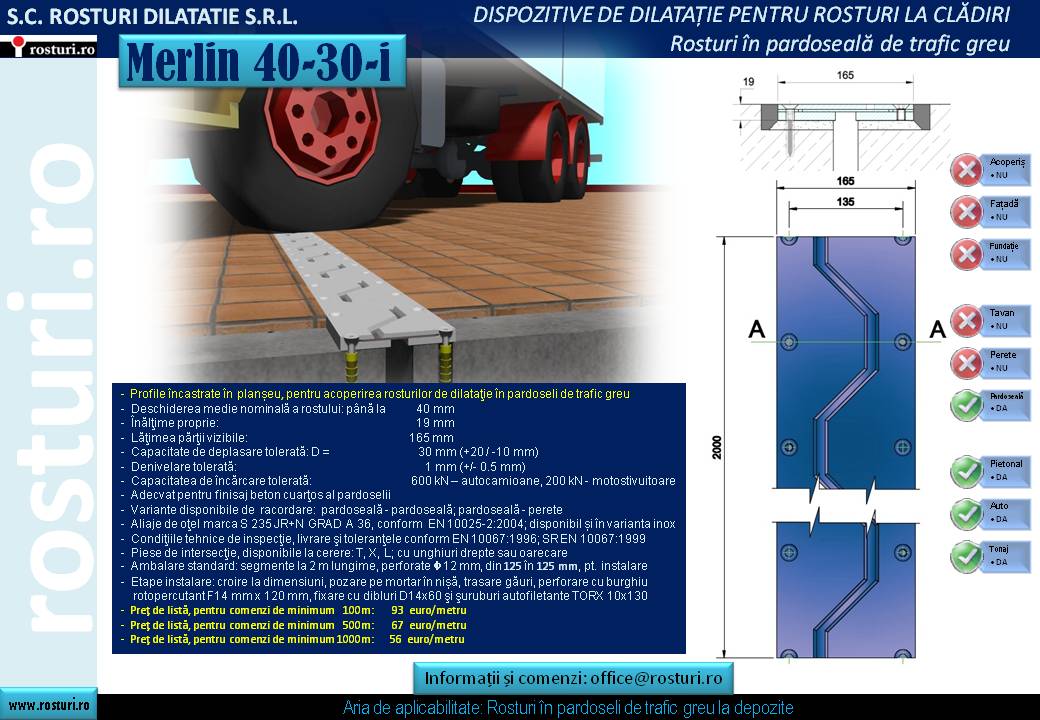Click the subtitle 'Rosturi în pardoseală de trafic greu'
Image resolution: width=1040 pixels, height=720 pixels.
[840, 43]
